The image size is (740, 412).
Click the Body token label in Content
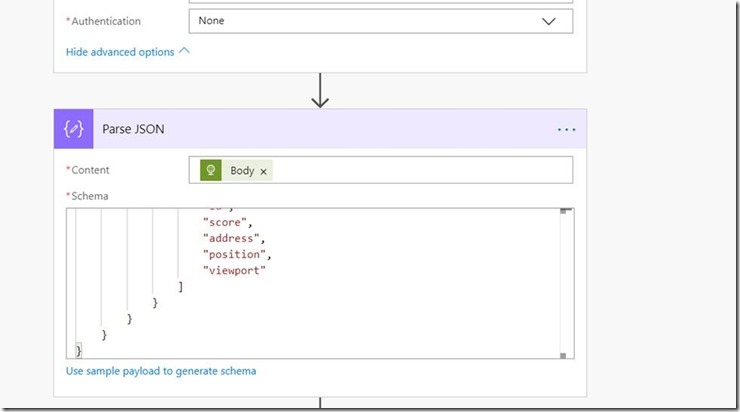(x=242, y=171)
